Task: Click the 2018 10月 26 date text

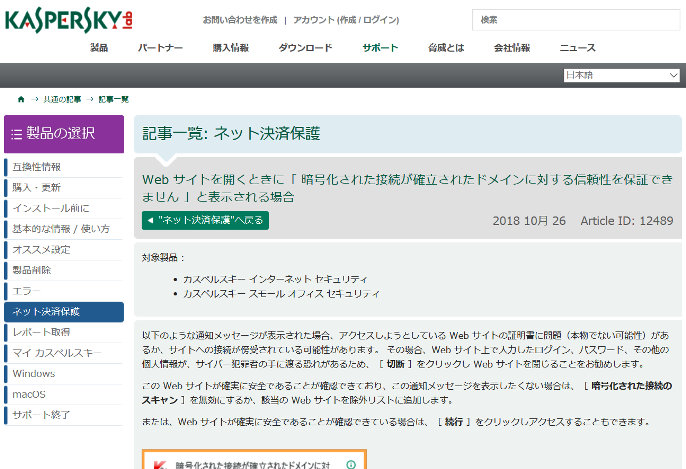Action: tap(529, 221)
